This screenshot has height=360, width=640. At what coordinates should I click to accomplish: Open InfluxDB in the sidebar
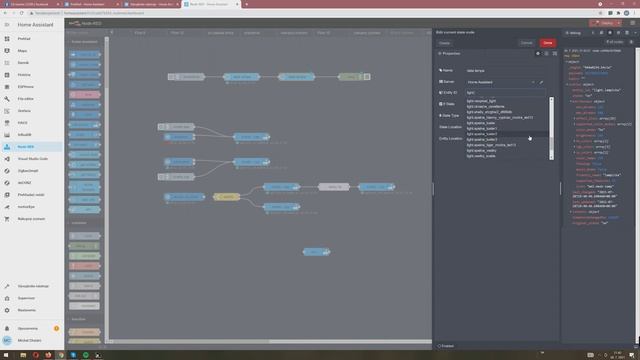click(x=31, y=135)
